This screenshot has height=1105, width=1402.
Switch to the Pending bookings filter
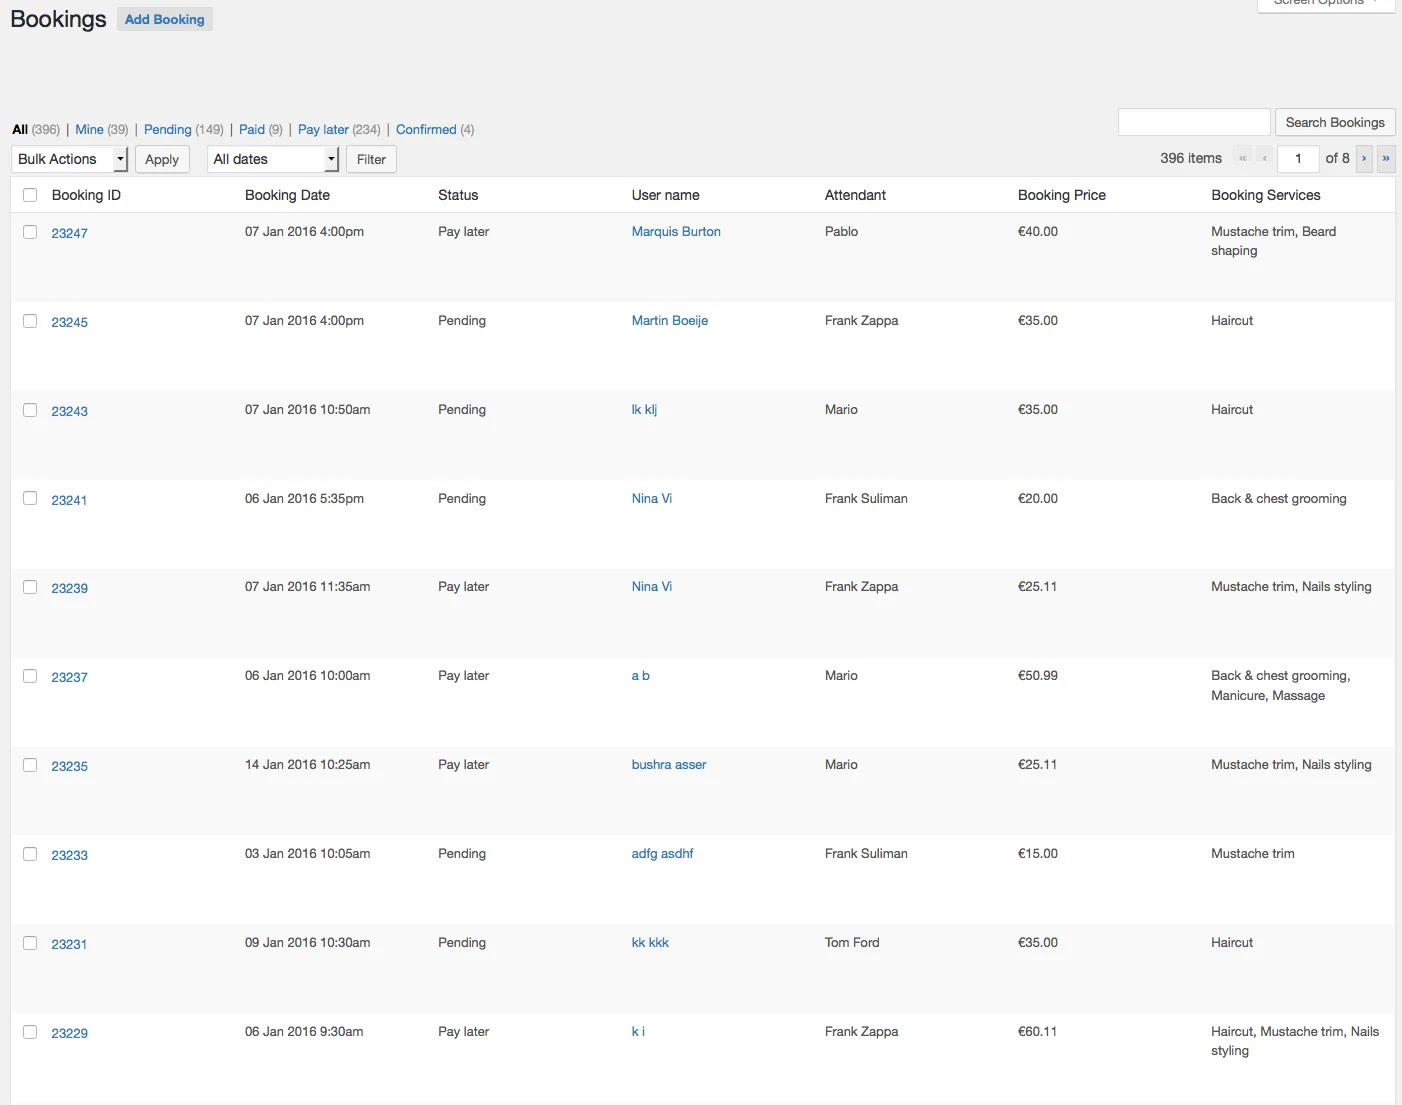tap(167, 129)
